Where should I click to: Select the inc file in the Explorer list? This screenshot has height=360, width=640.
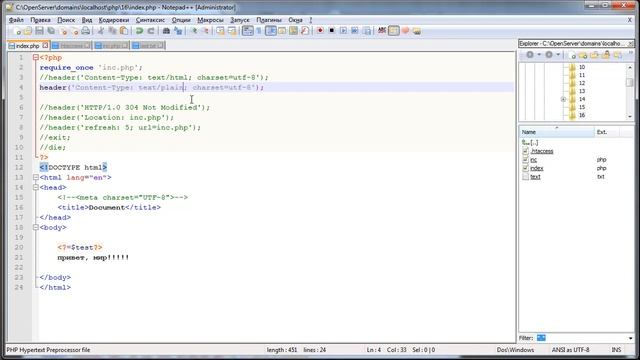pyautogui.click(x=533, y=160)
